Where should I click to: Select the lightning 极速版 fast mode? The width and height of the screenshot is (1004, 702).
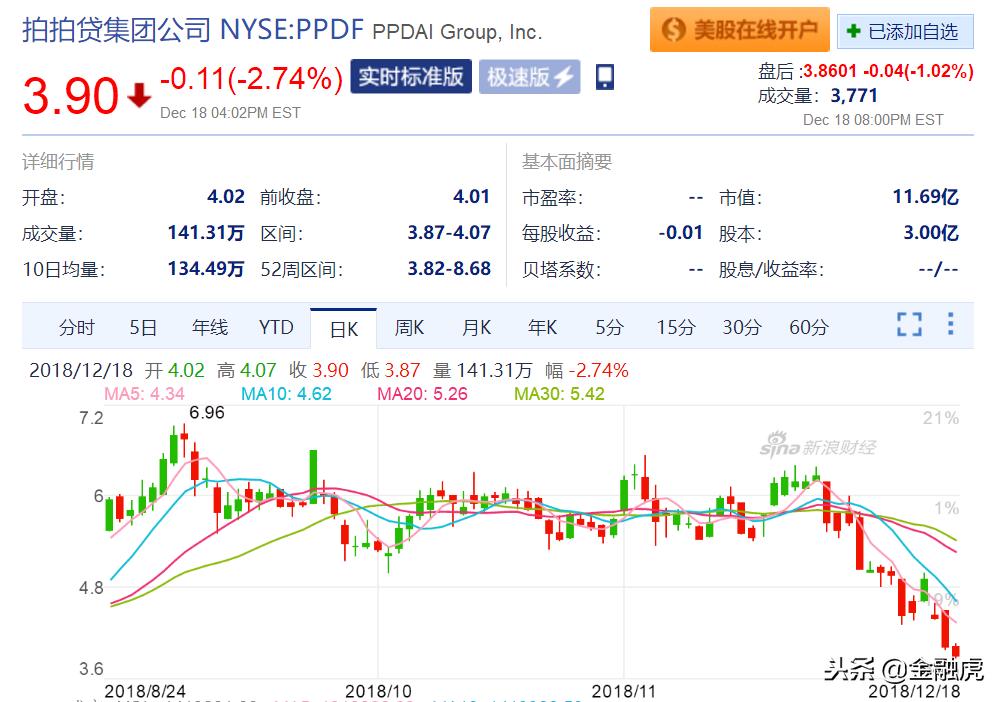pos(529,76)
